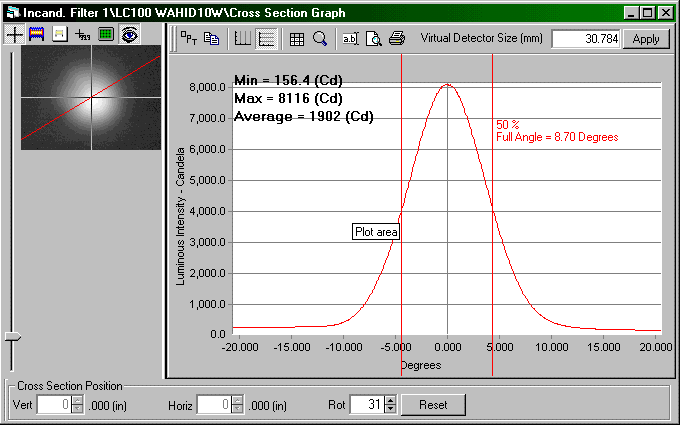Decrease the Rot value with down arrow
Image resolution: width=680 pixels, height=425 pixels.
(390, 409)
